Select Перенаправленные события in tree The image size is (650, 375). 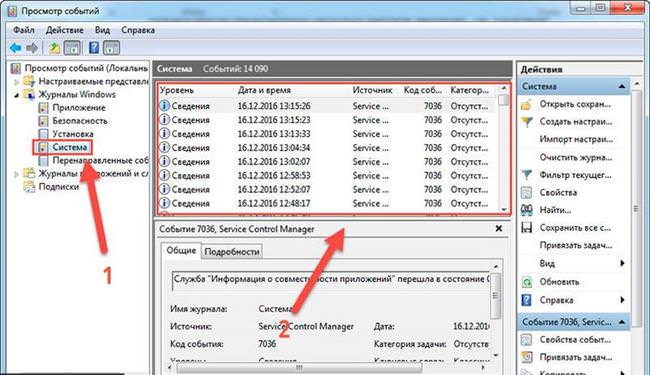tap(100, 160)
